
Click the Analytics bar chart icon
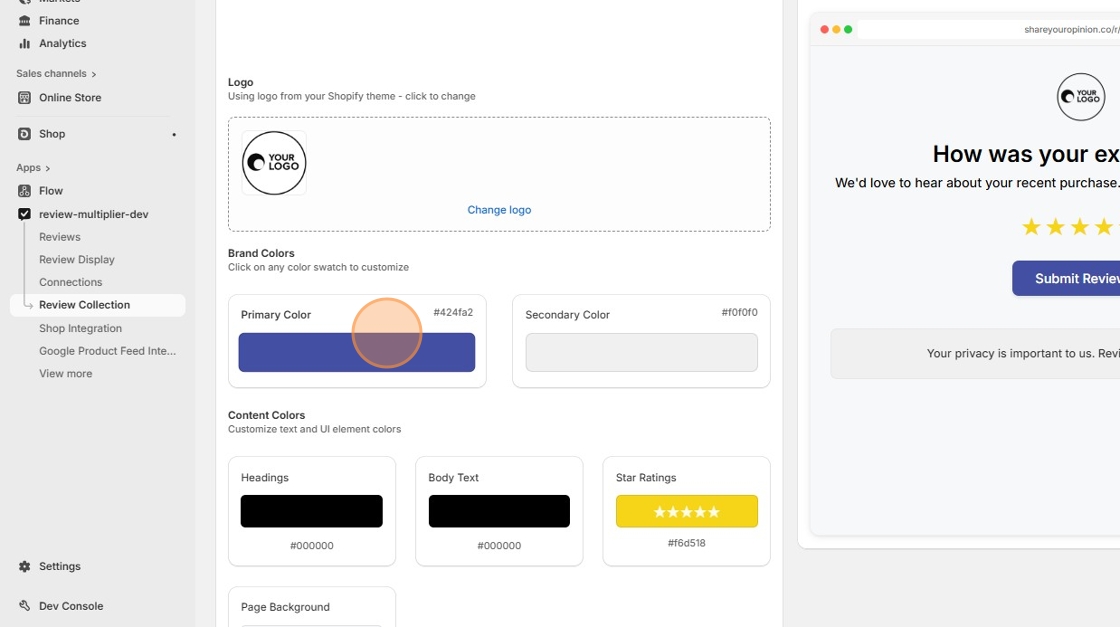click(24, 43)
